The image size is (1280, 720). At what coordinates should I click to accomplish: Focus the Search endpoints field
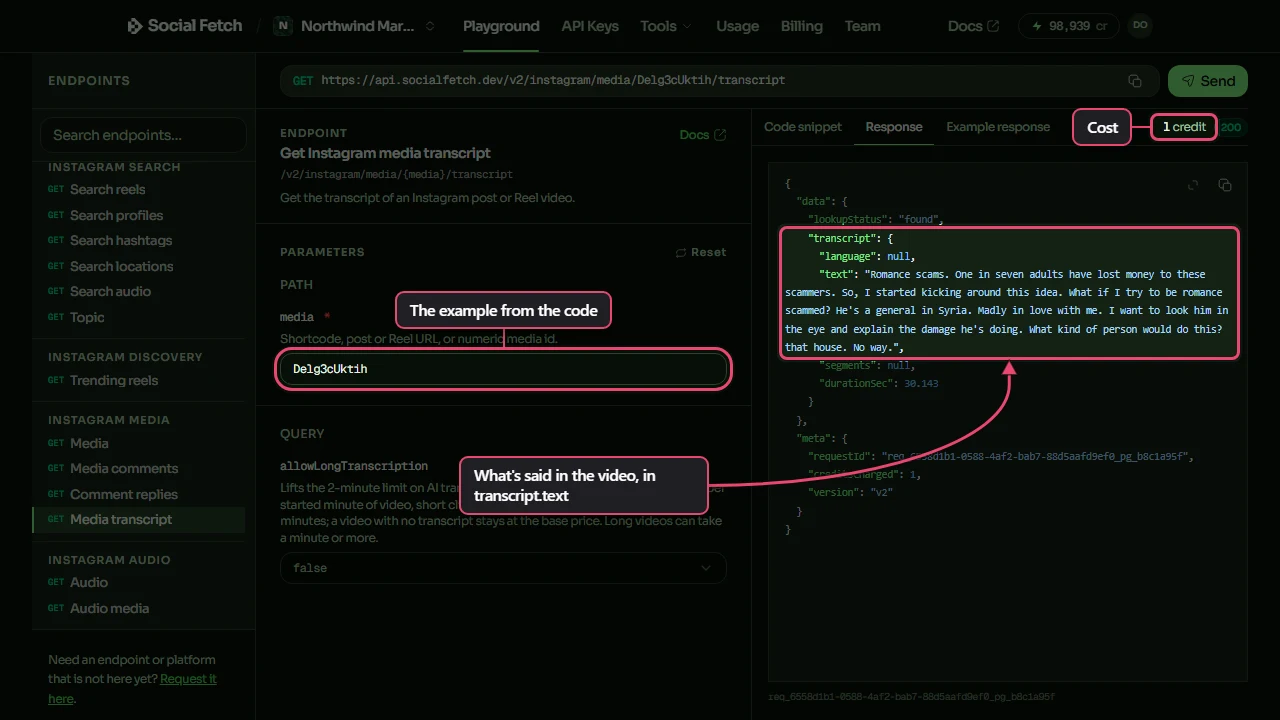143,135
